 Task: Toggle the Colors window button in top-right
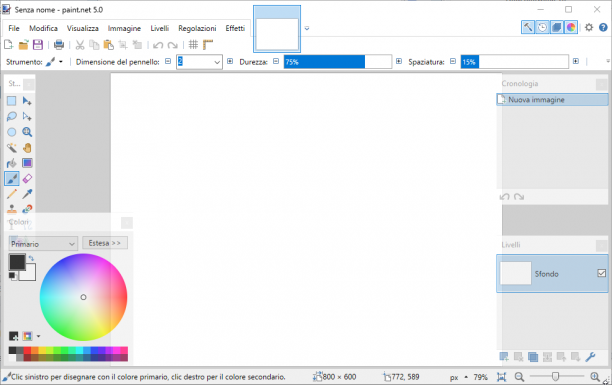(571, 27)
